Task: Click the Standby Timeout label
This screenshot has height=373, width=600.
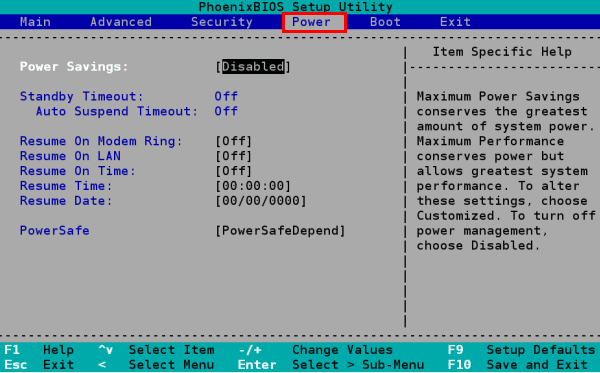Action: 82,96
